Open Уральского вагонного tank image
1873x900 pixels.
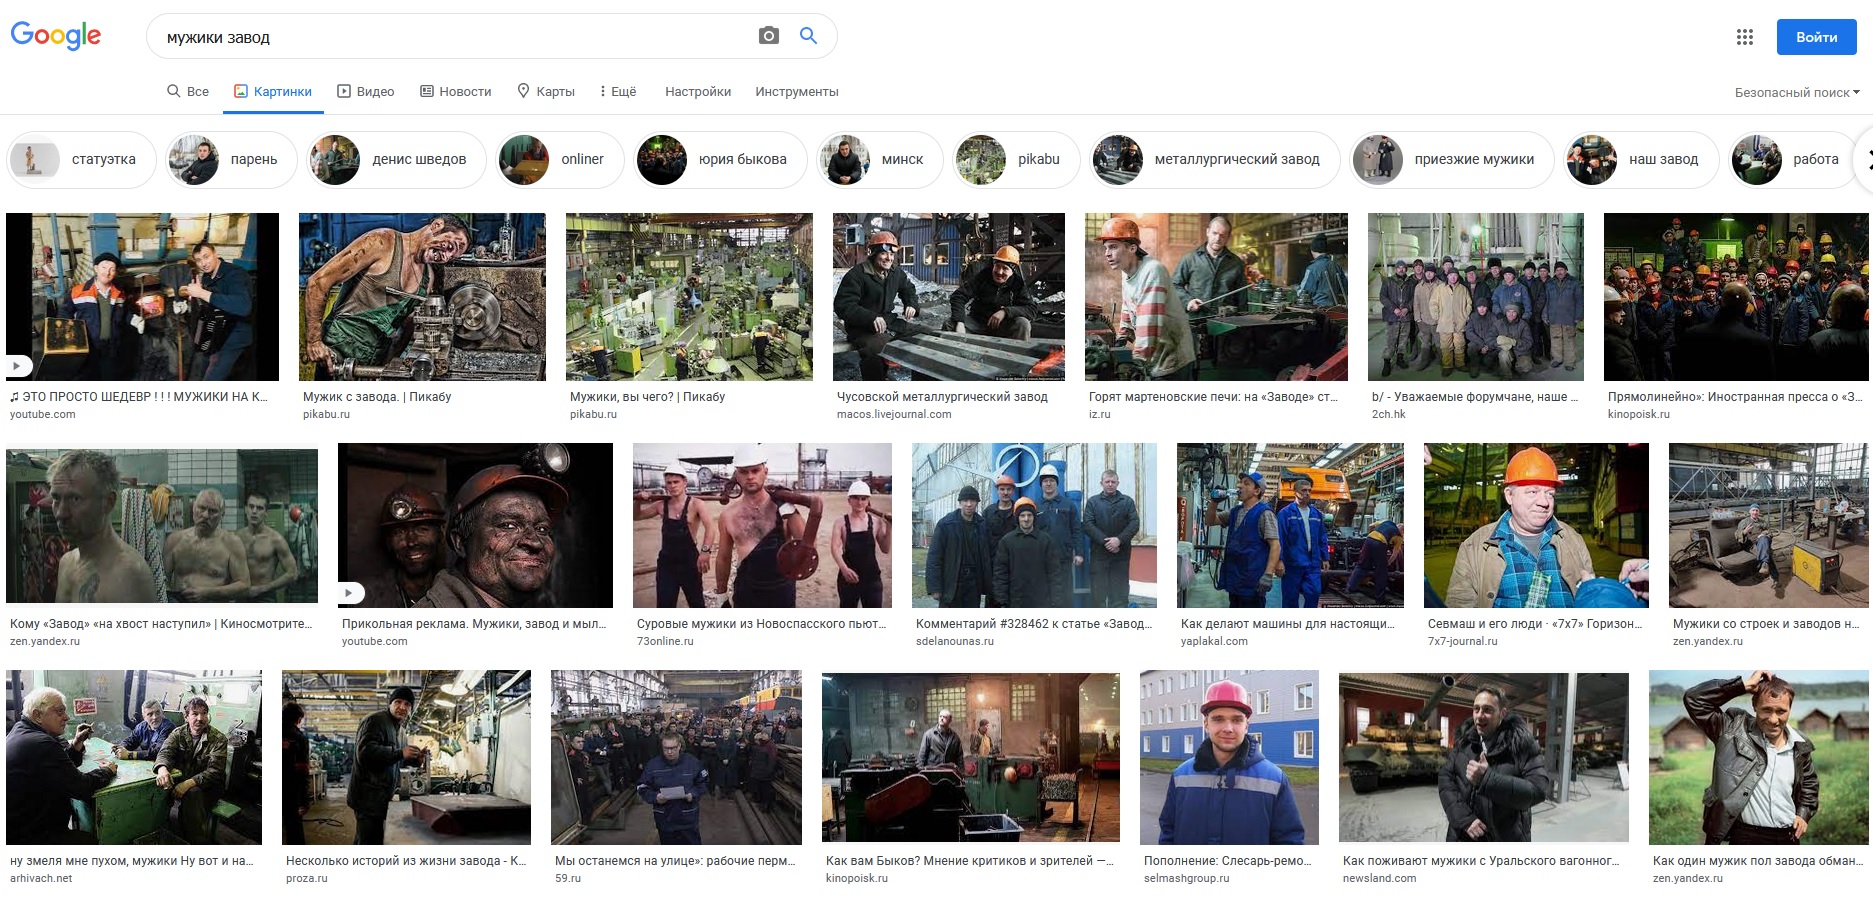coord(1484,757)
